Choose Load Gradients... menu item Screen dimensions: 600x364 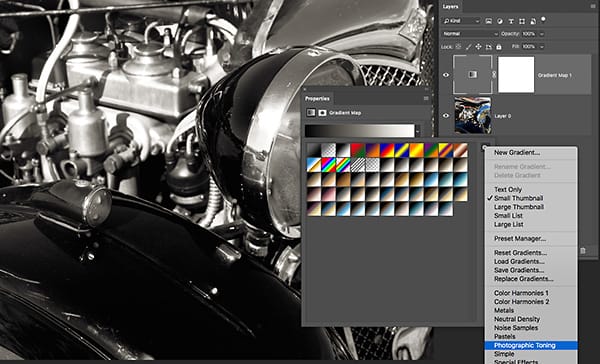(x=519, y=261)
